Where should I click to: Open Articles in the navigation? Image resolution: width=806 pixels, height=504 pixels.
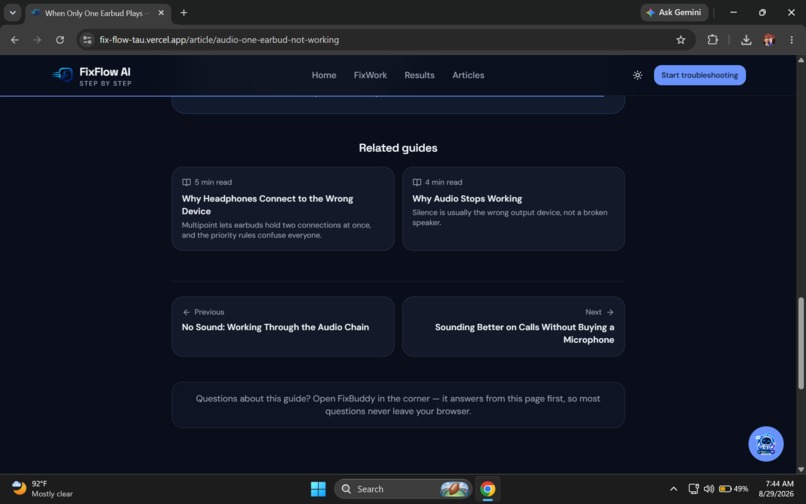coord(468,75)
